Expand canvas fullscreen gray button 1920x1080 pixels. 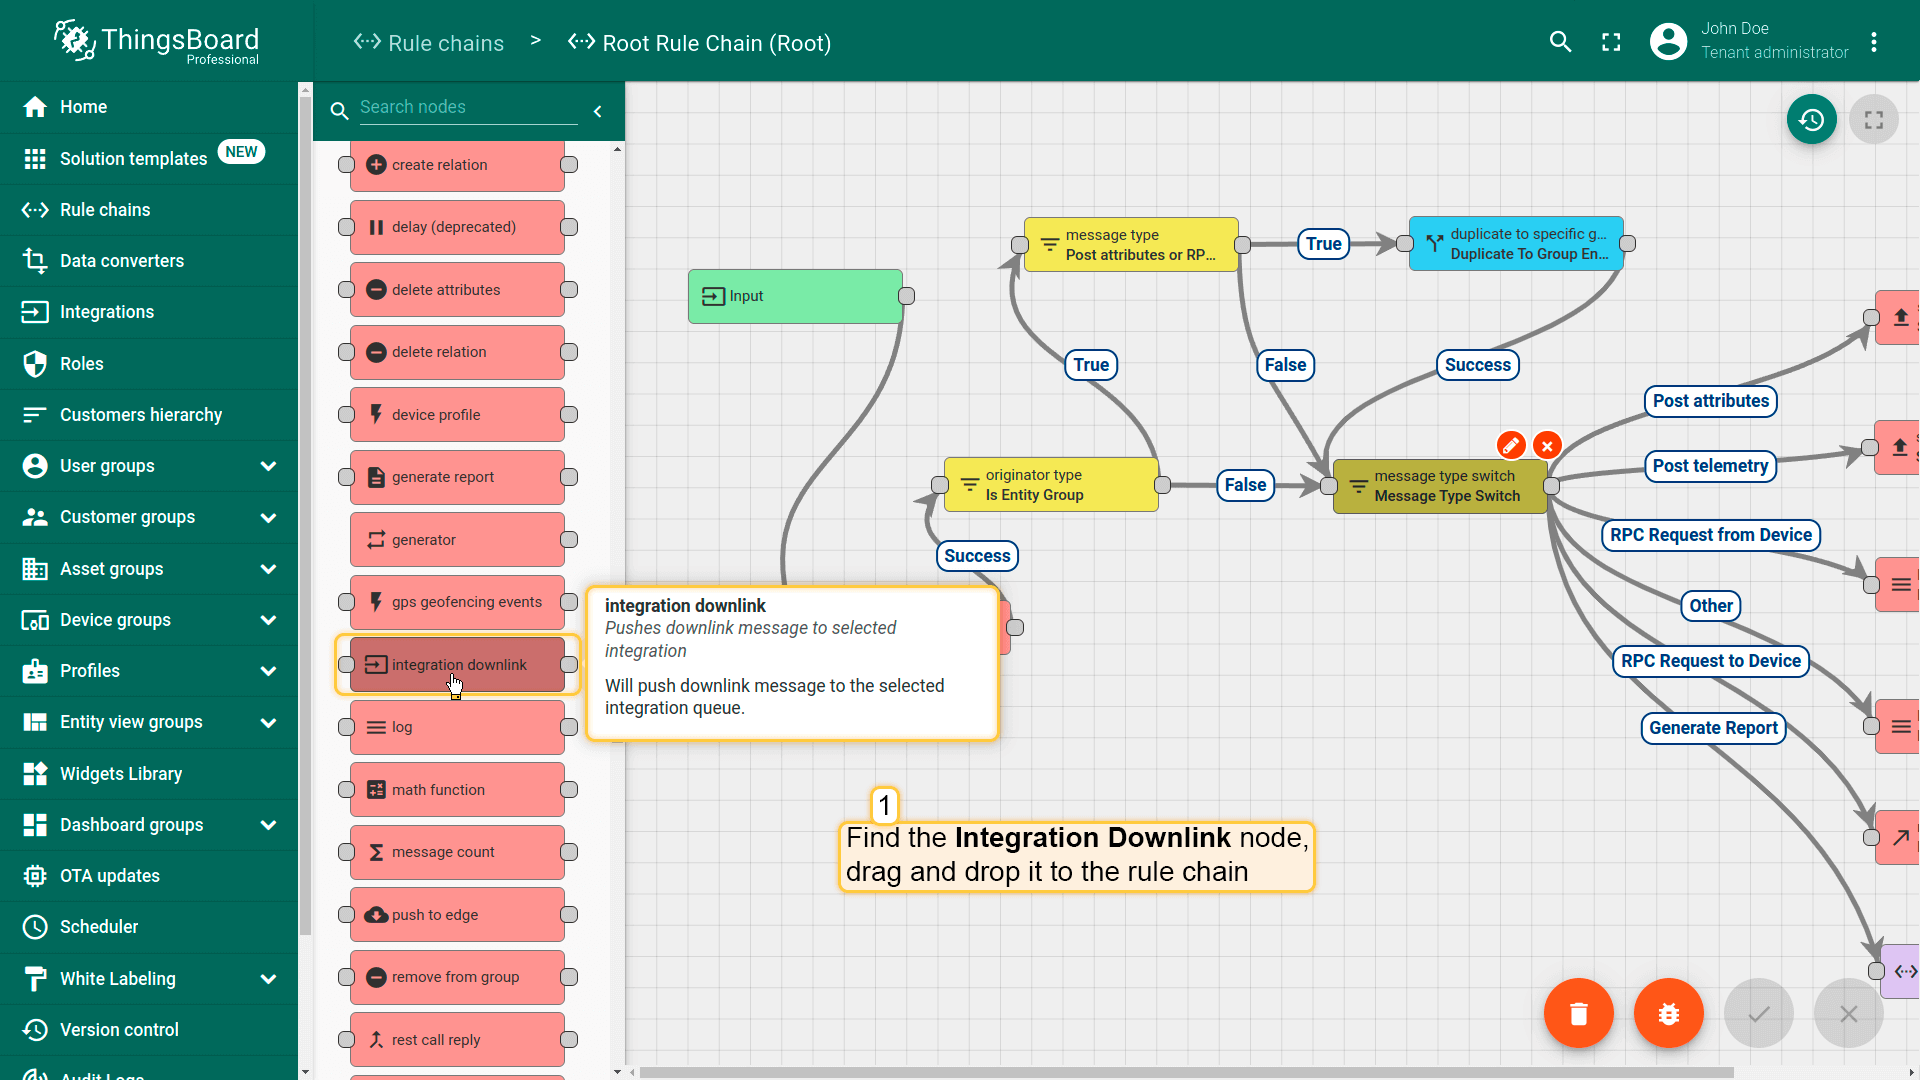pos(1873,120)
